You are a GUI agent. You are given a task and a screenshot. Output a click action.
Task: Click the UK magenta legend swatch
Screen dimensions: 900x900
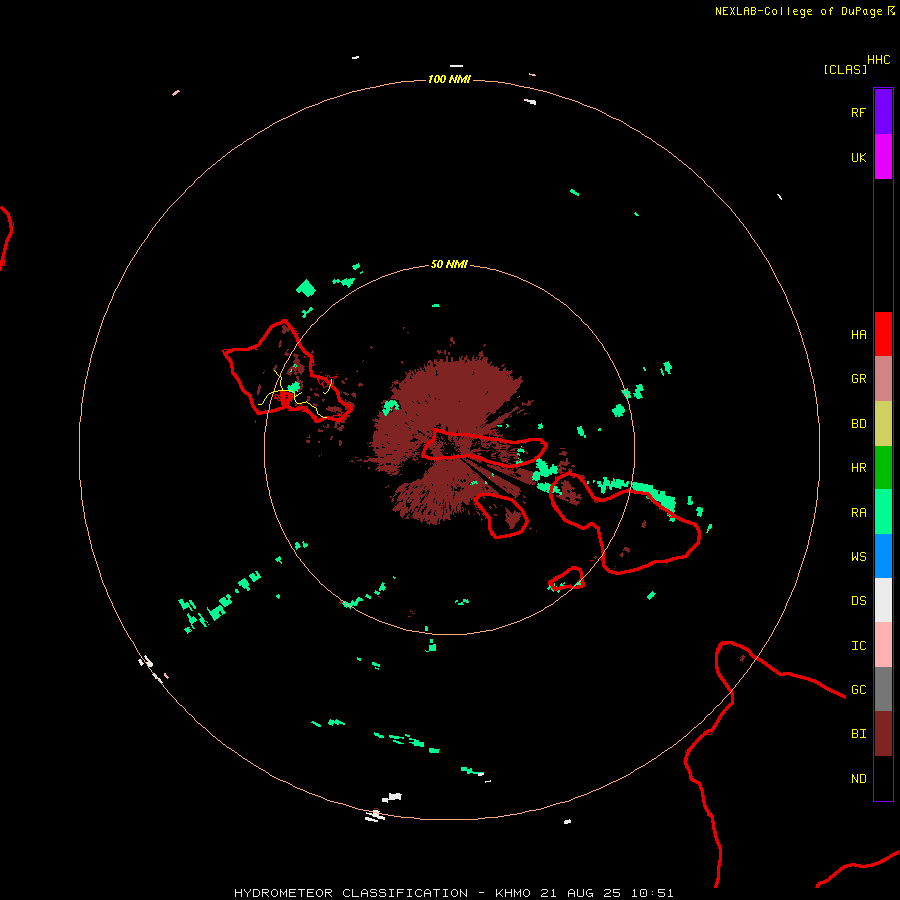(883, 157)
